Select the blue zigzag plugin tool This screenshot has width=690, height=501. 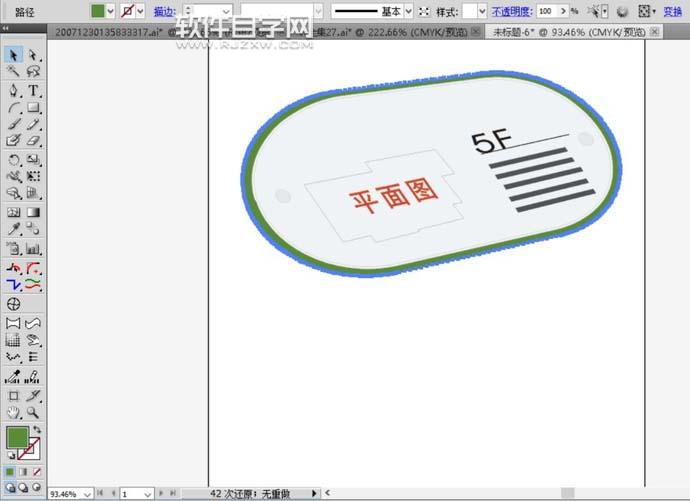click(13, 285)
